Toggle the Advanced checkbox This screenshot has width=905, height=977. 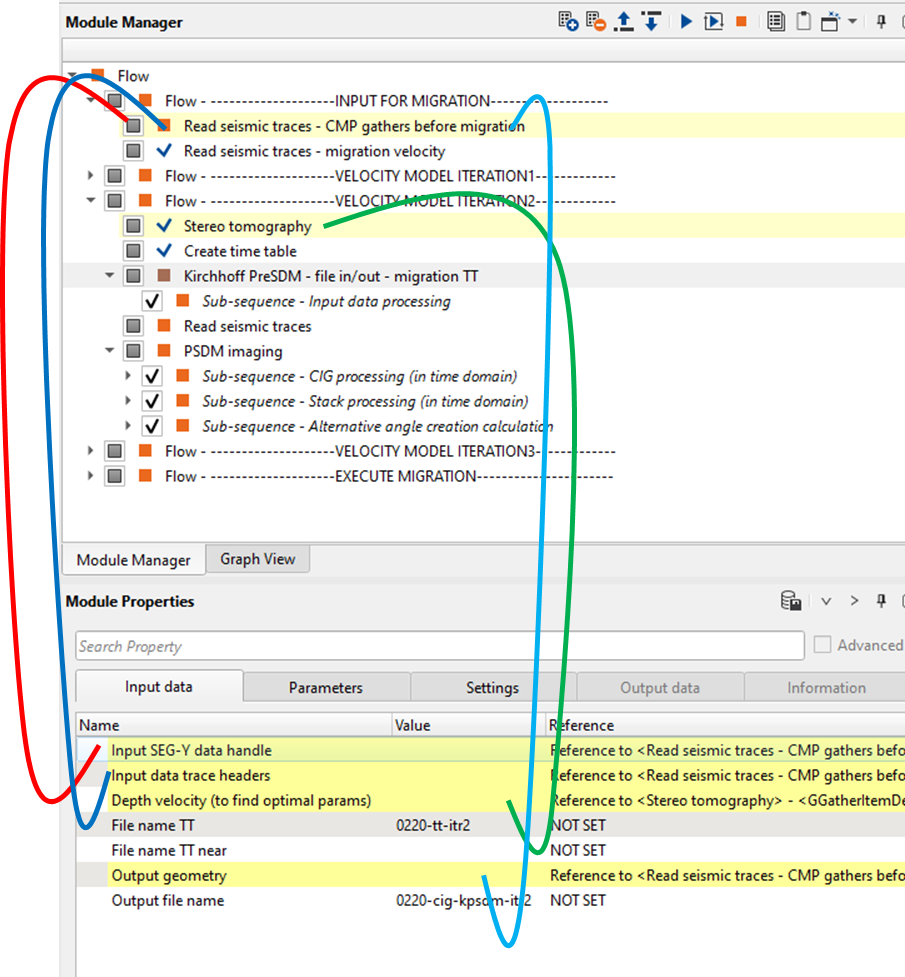click(x=822, y=645)
